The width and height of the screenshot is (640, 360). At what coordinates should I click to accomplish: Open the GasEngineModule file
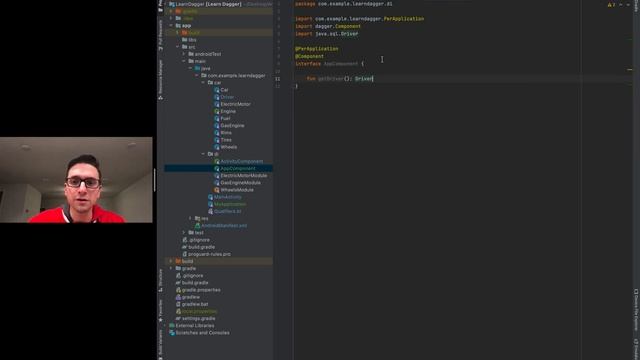tap(237, 182)
